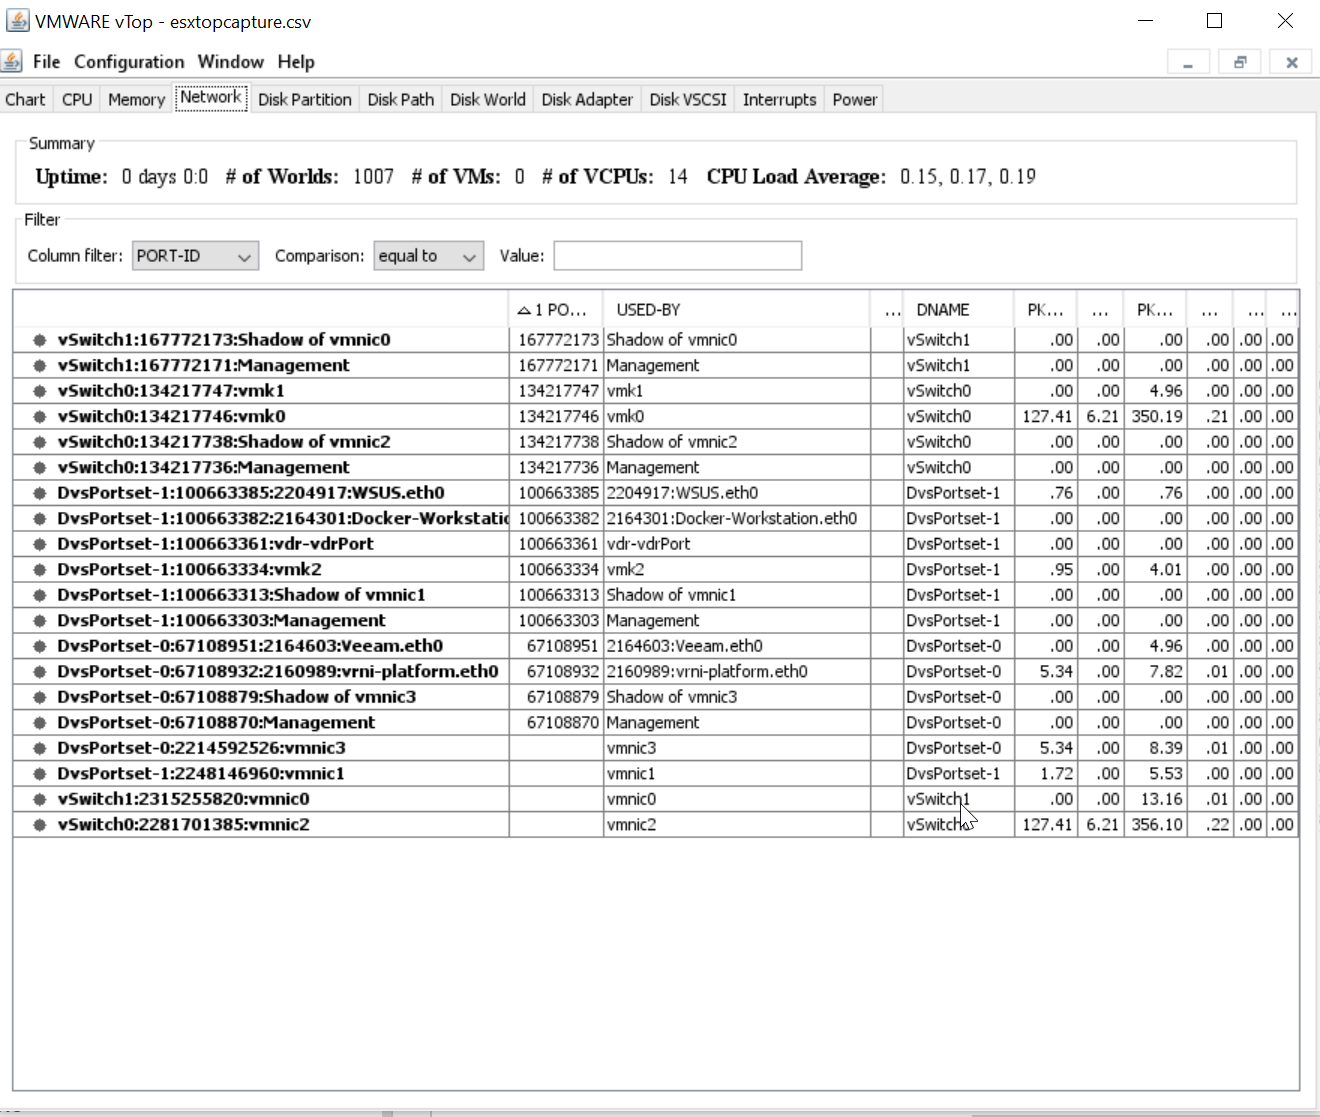Click the bullet icon next to DvsPortset-1:100663334:vmk2
1320x1117 pixels.
[x=40, y=570]
